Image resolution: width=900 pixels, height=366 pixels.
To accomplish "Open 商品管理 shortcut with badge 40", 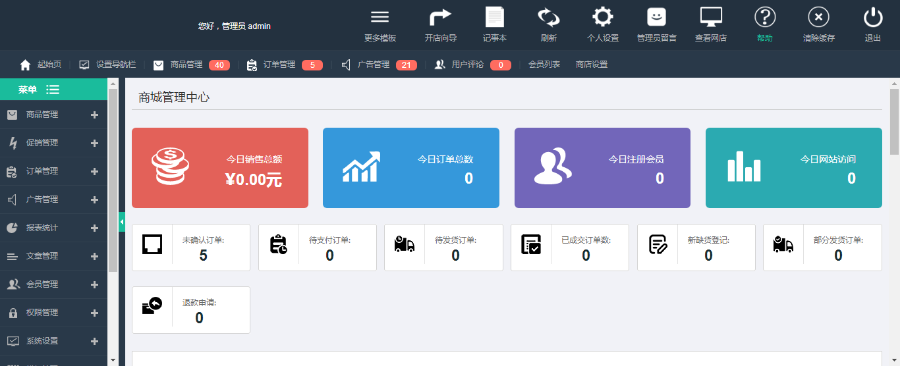I will pos(191,65).
